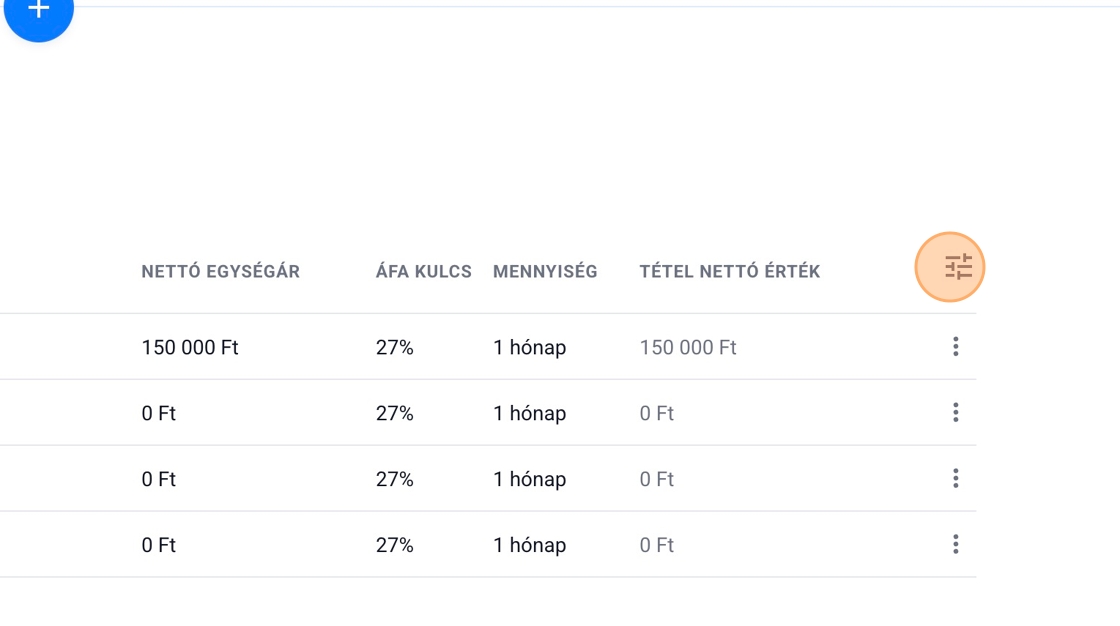Click the ÁFA kulcs column header
Image resolution: width=1120 pixels, height=626 pixels.
click(x=423, y=272)
